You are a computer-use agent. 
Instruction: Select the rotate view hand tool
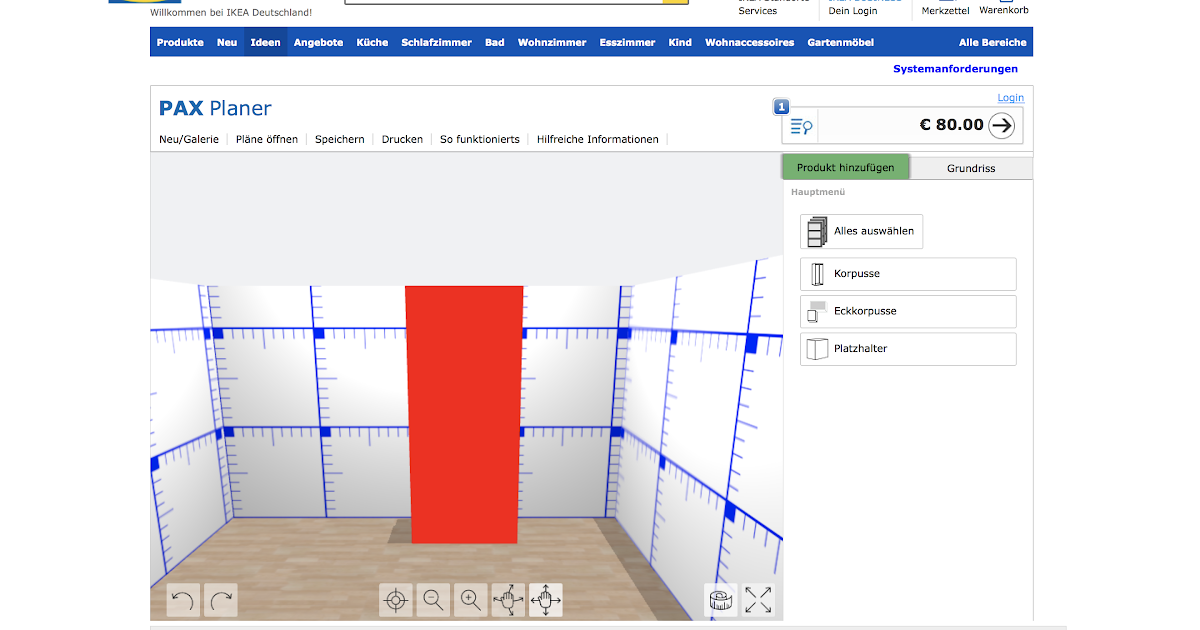(x=508, y=601)
